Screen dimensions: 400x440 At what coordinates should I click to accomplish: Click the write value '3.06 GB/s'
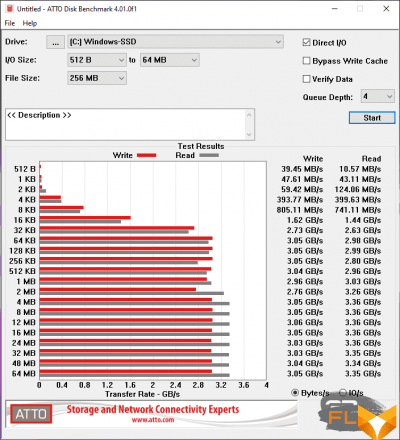click(x=305, y=323)
